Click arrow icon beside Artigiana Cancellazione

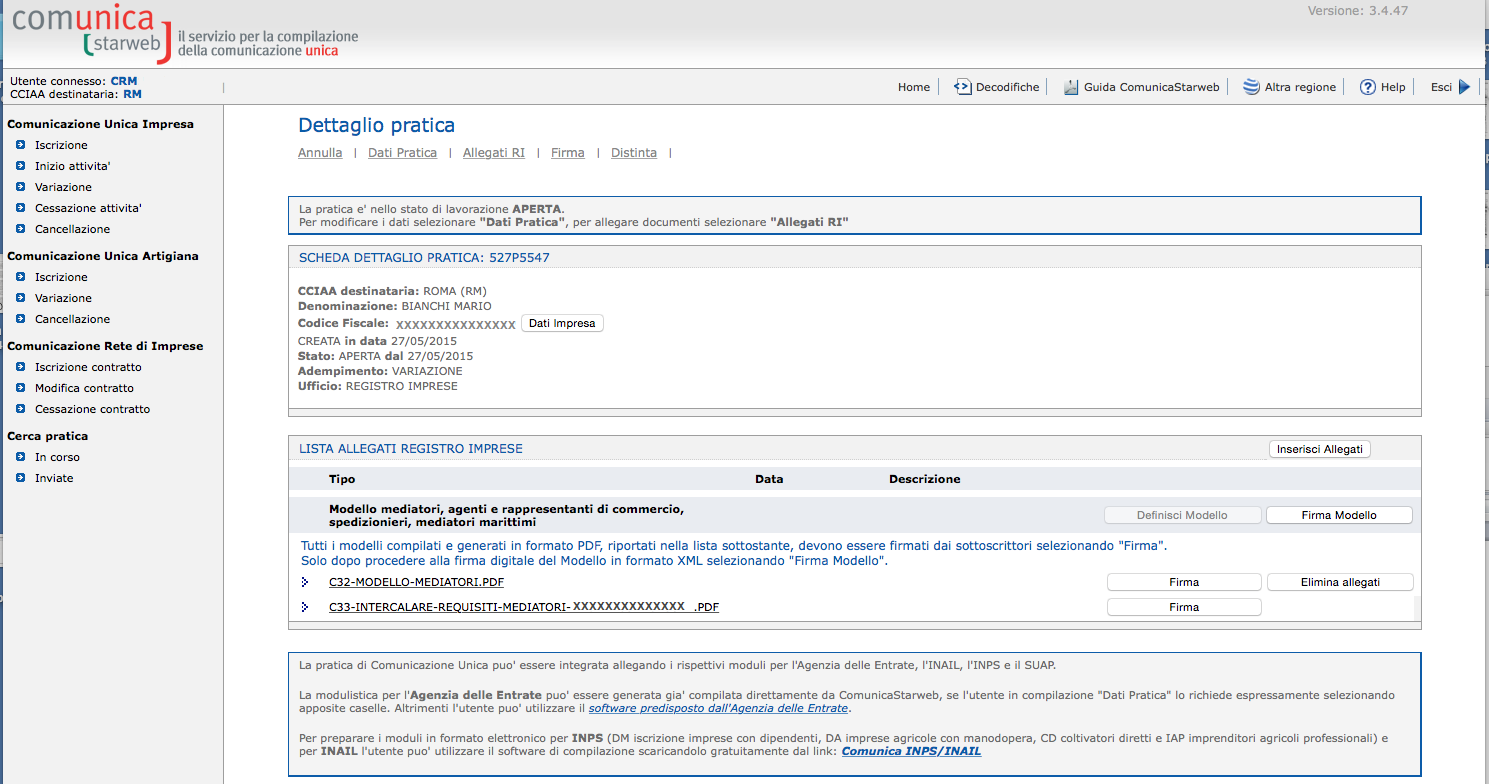pyautogui.click(x=20, y=319)
